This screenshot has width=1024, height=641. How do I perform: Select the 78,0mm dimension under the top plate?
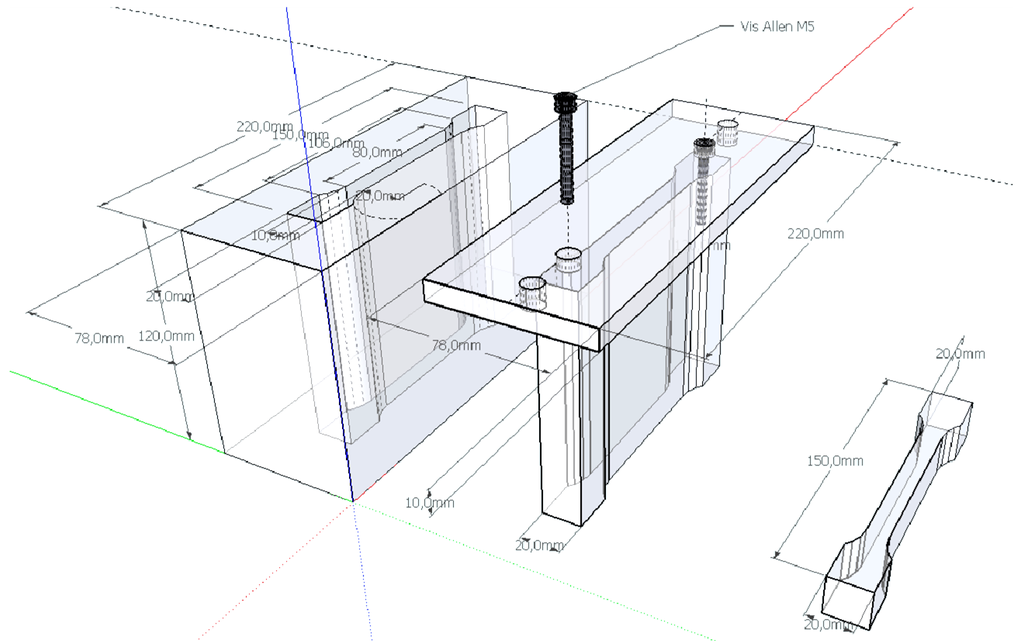[x=457, y=345]
